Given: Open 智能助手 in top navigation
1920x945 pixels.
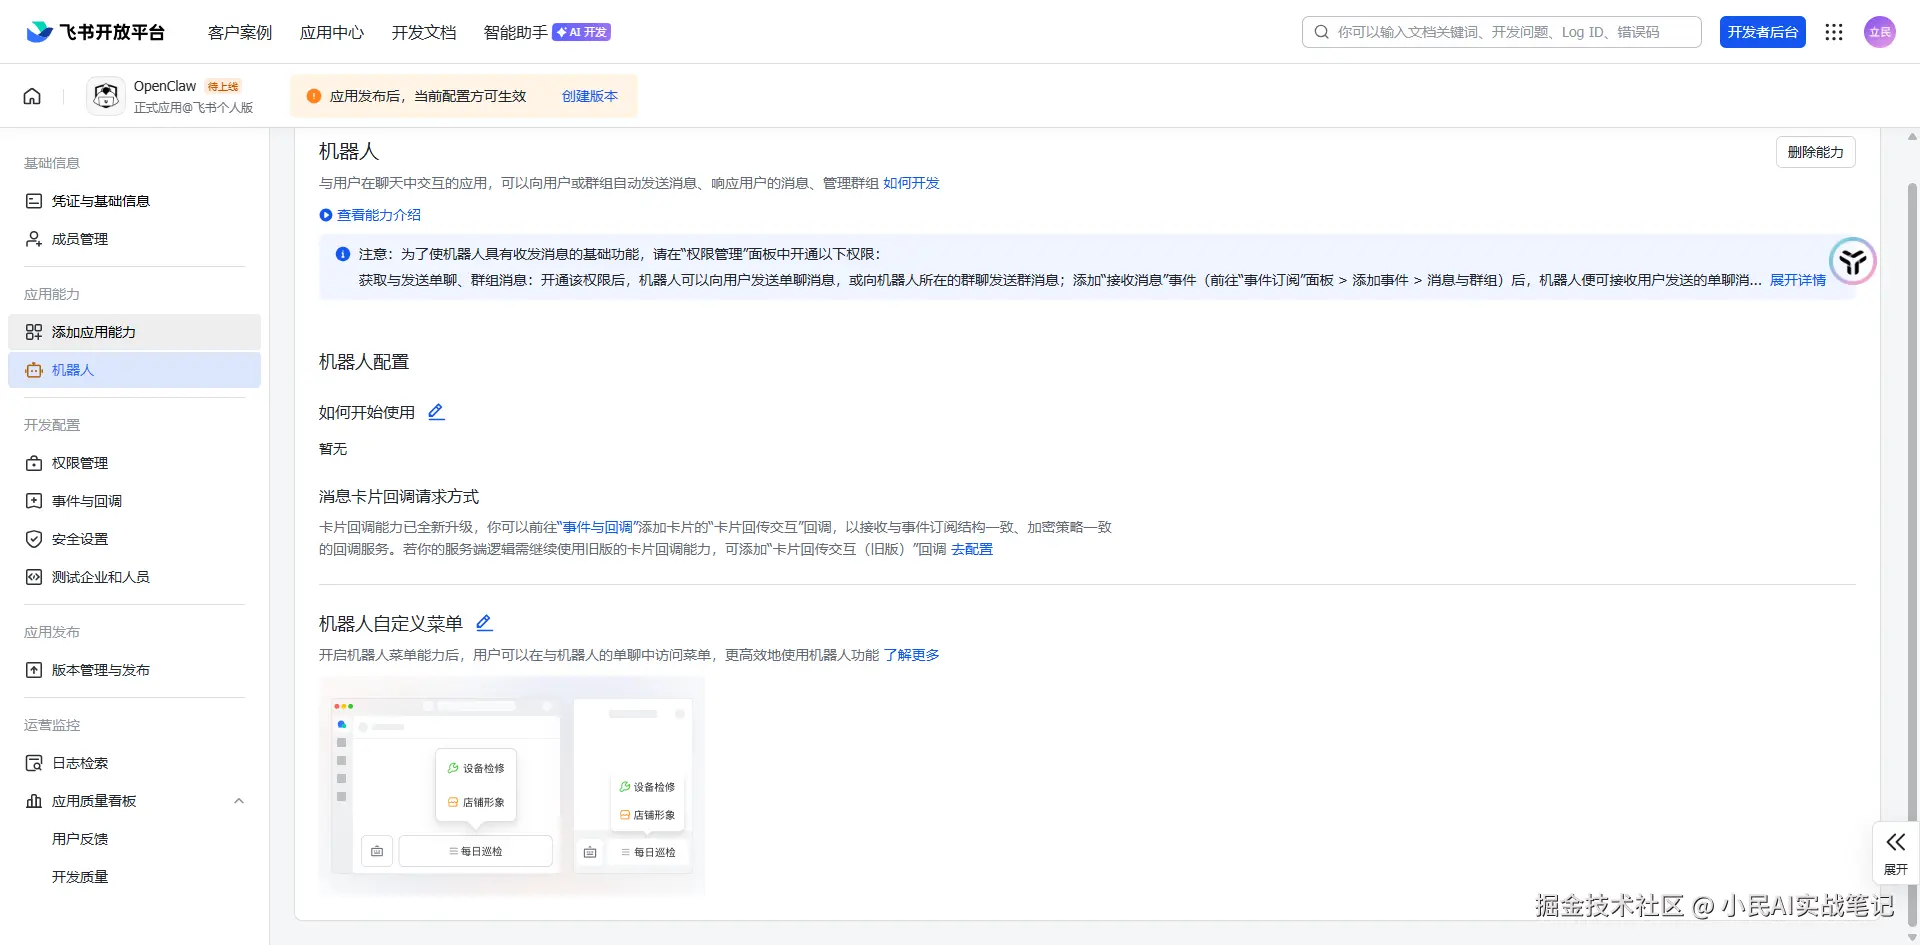Looking at the screenshot, I should (x=516, y=32).
